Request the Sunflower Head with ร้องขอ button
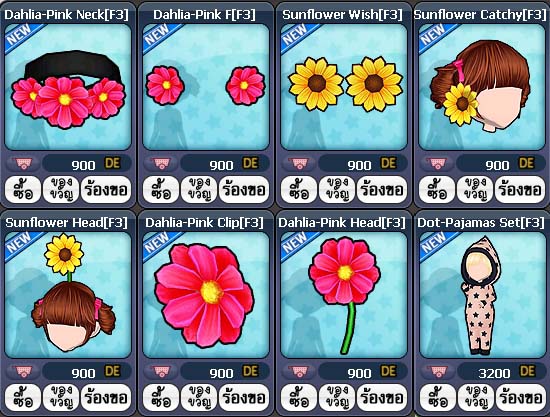 coord(106,398)
